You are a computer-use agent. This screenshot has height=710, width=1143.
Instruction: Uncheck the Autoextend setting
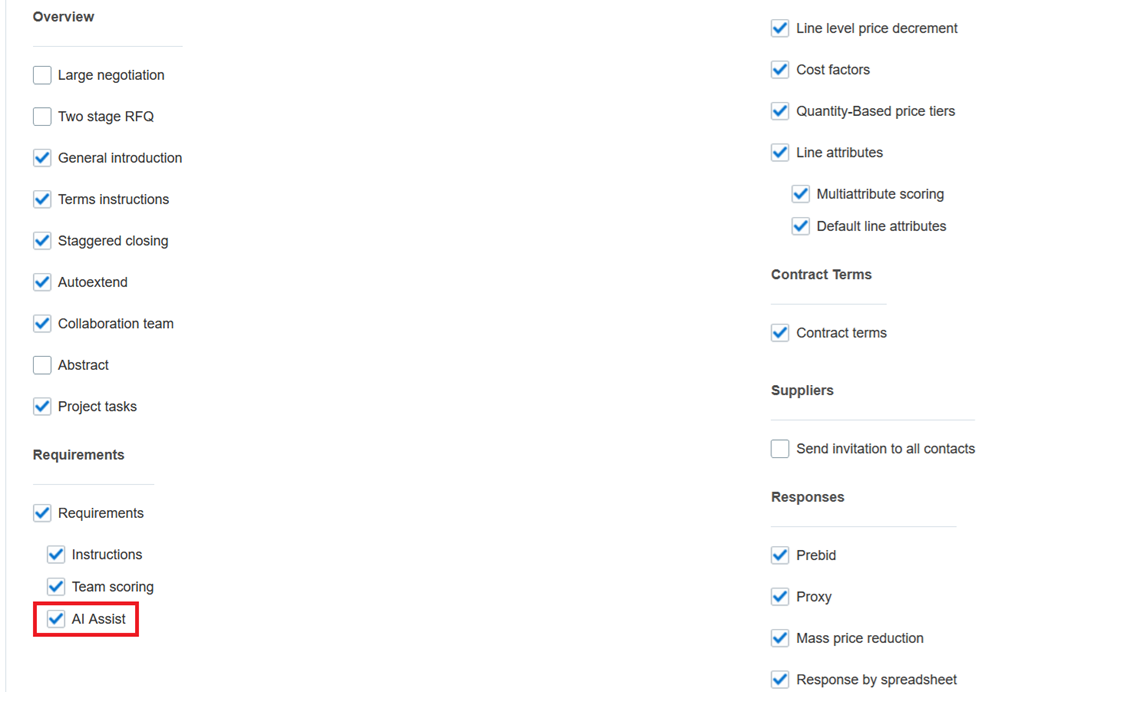click(42, 282)
